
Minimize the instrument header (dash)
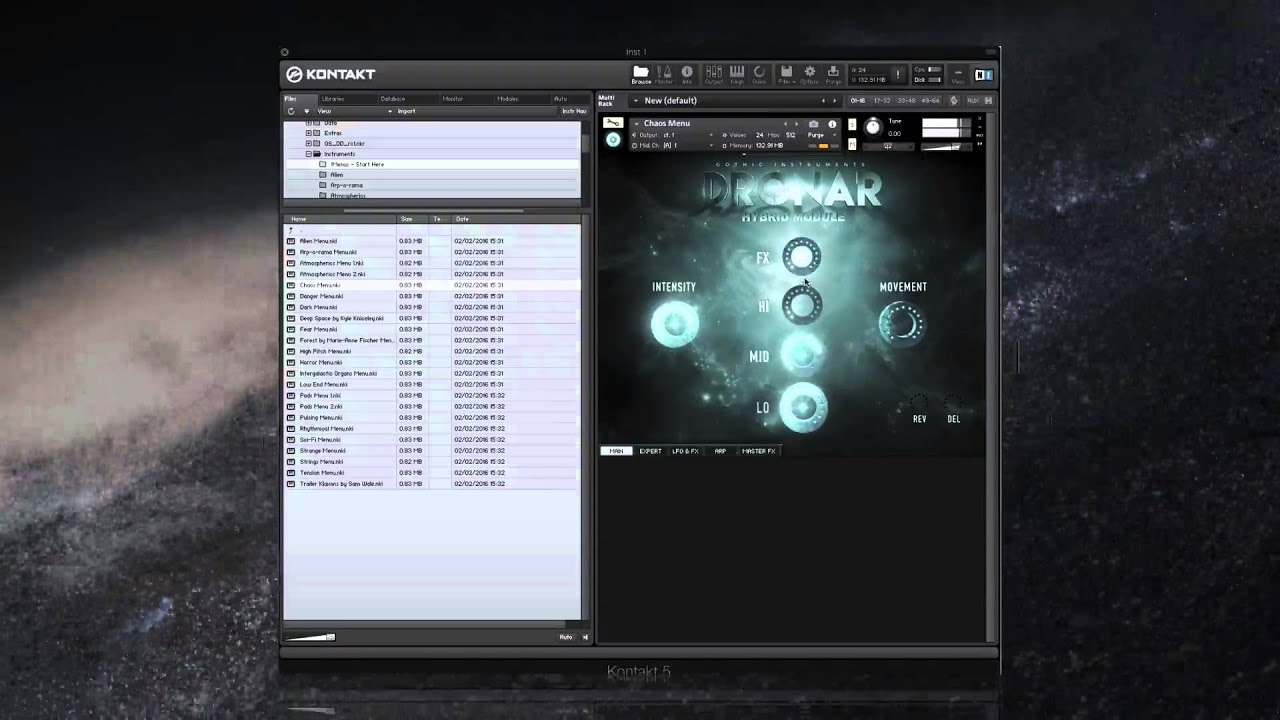click(x=980, y=127)
